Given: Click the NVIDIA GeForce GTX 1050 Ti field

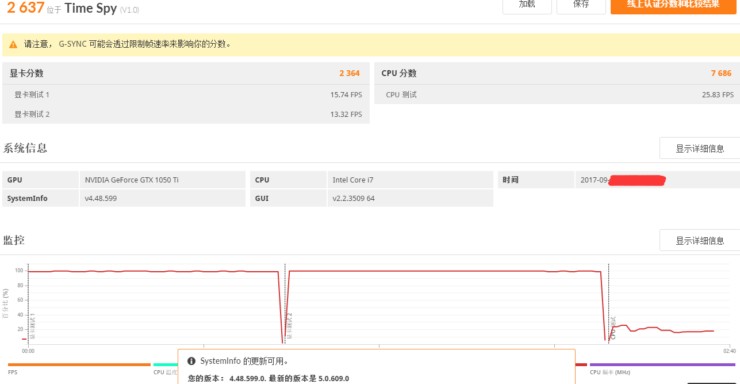Looking at the screenshot, I should click(162, 180).
